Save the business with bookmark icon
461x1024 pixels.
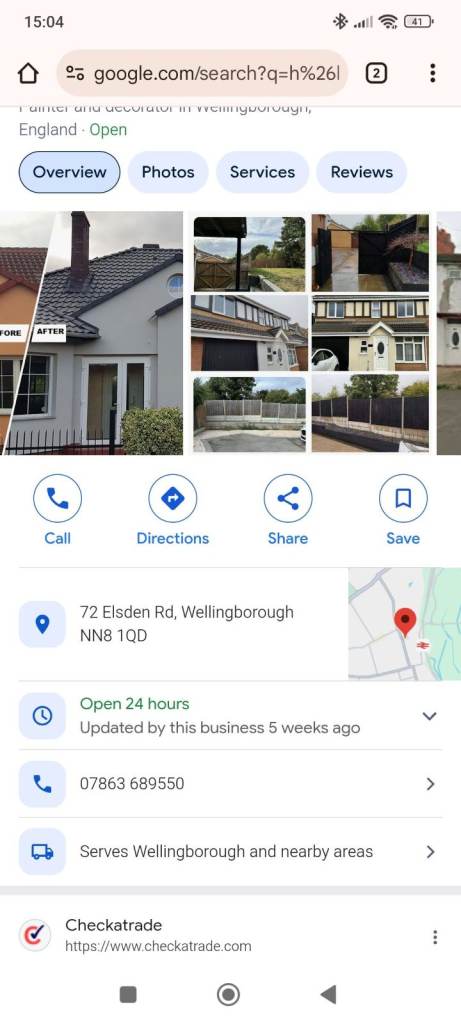pyautogui.click(x=403, y=499)
